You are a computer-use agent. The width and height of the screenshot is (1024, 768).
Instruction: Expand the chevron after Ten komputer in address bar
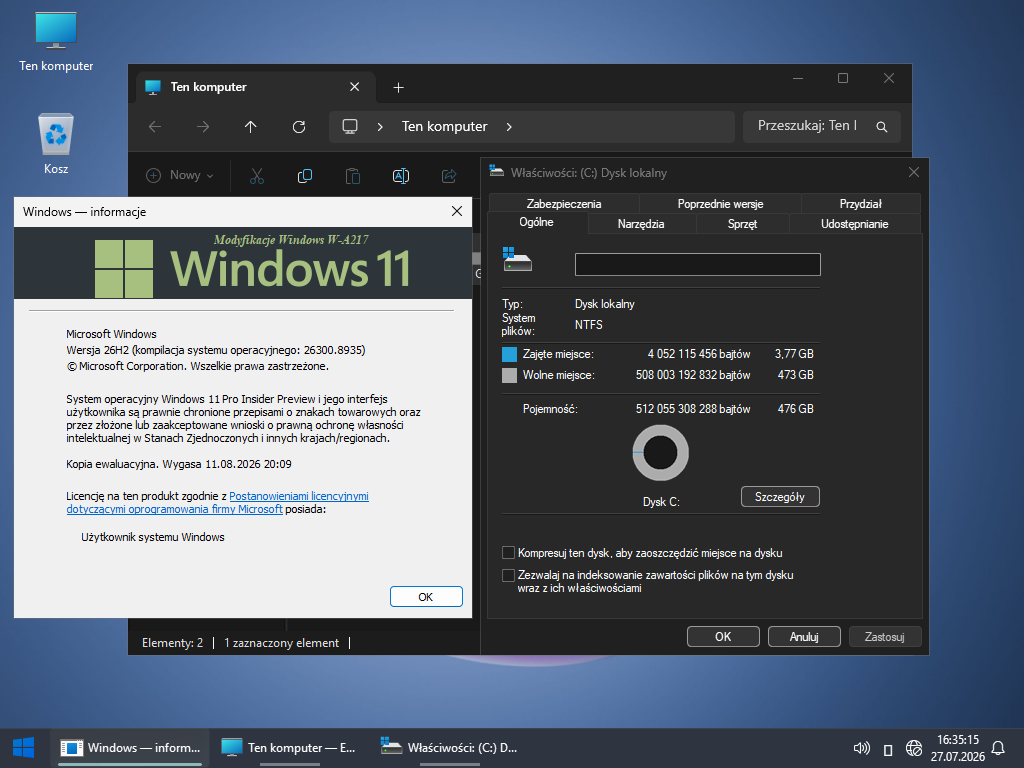tap(509, 127)
